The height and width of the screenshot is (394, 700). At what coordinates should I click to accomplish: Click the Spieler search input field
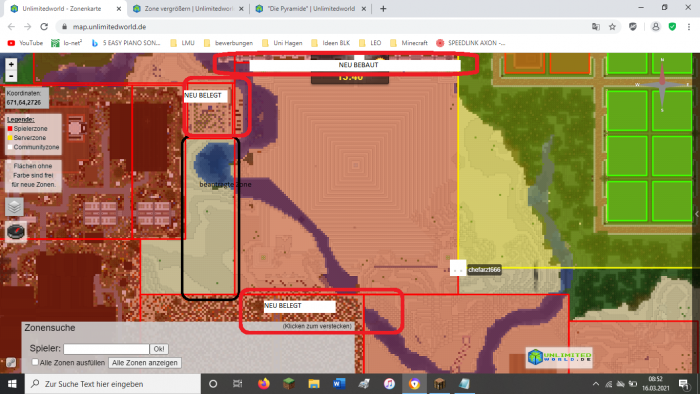pos(106,348)
